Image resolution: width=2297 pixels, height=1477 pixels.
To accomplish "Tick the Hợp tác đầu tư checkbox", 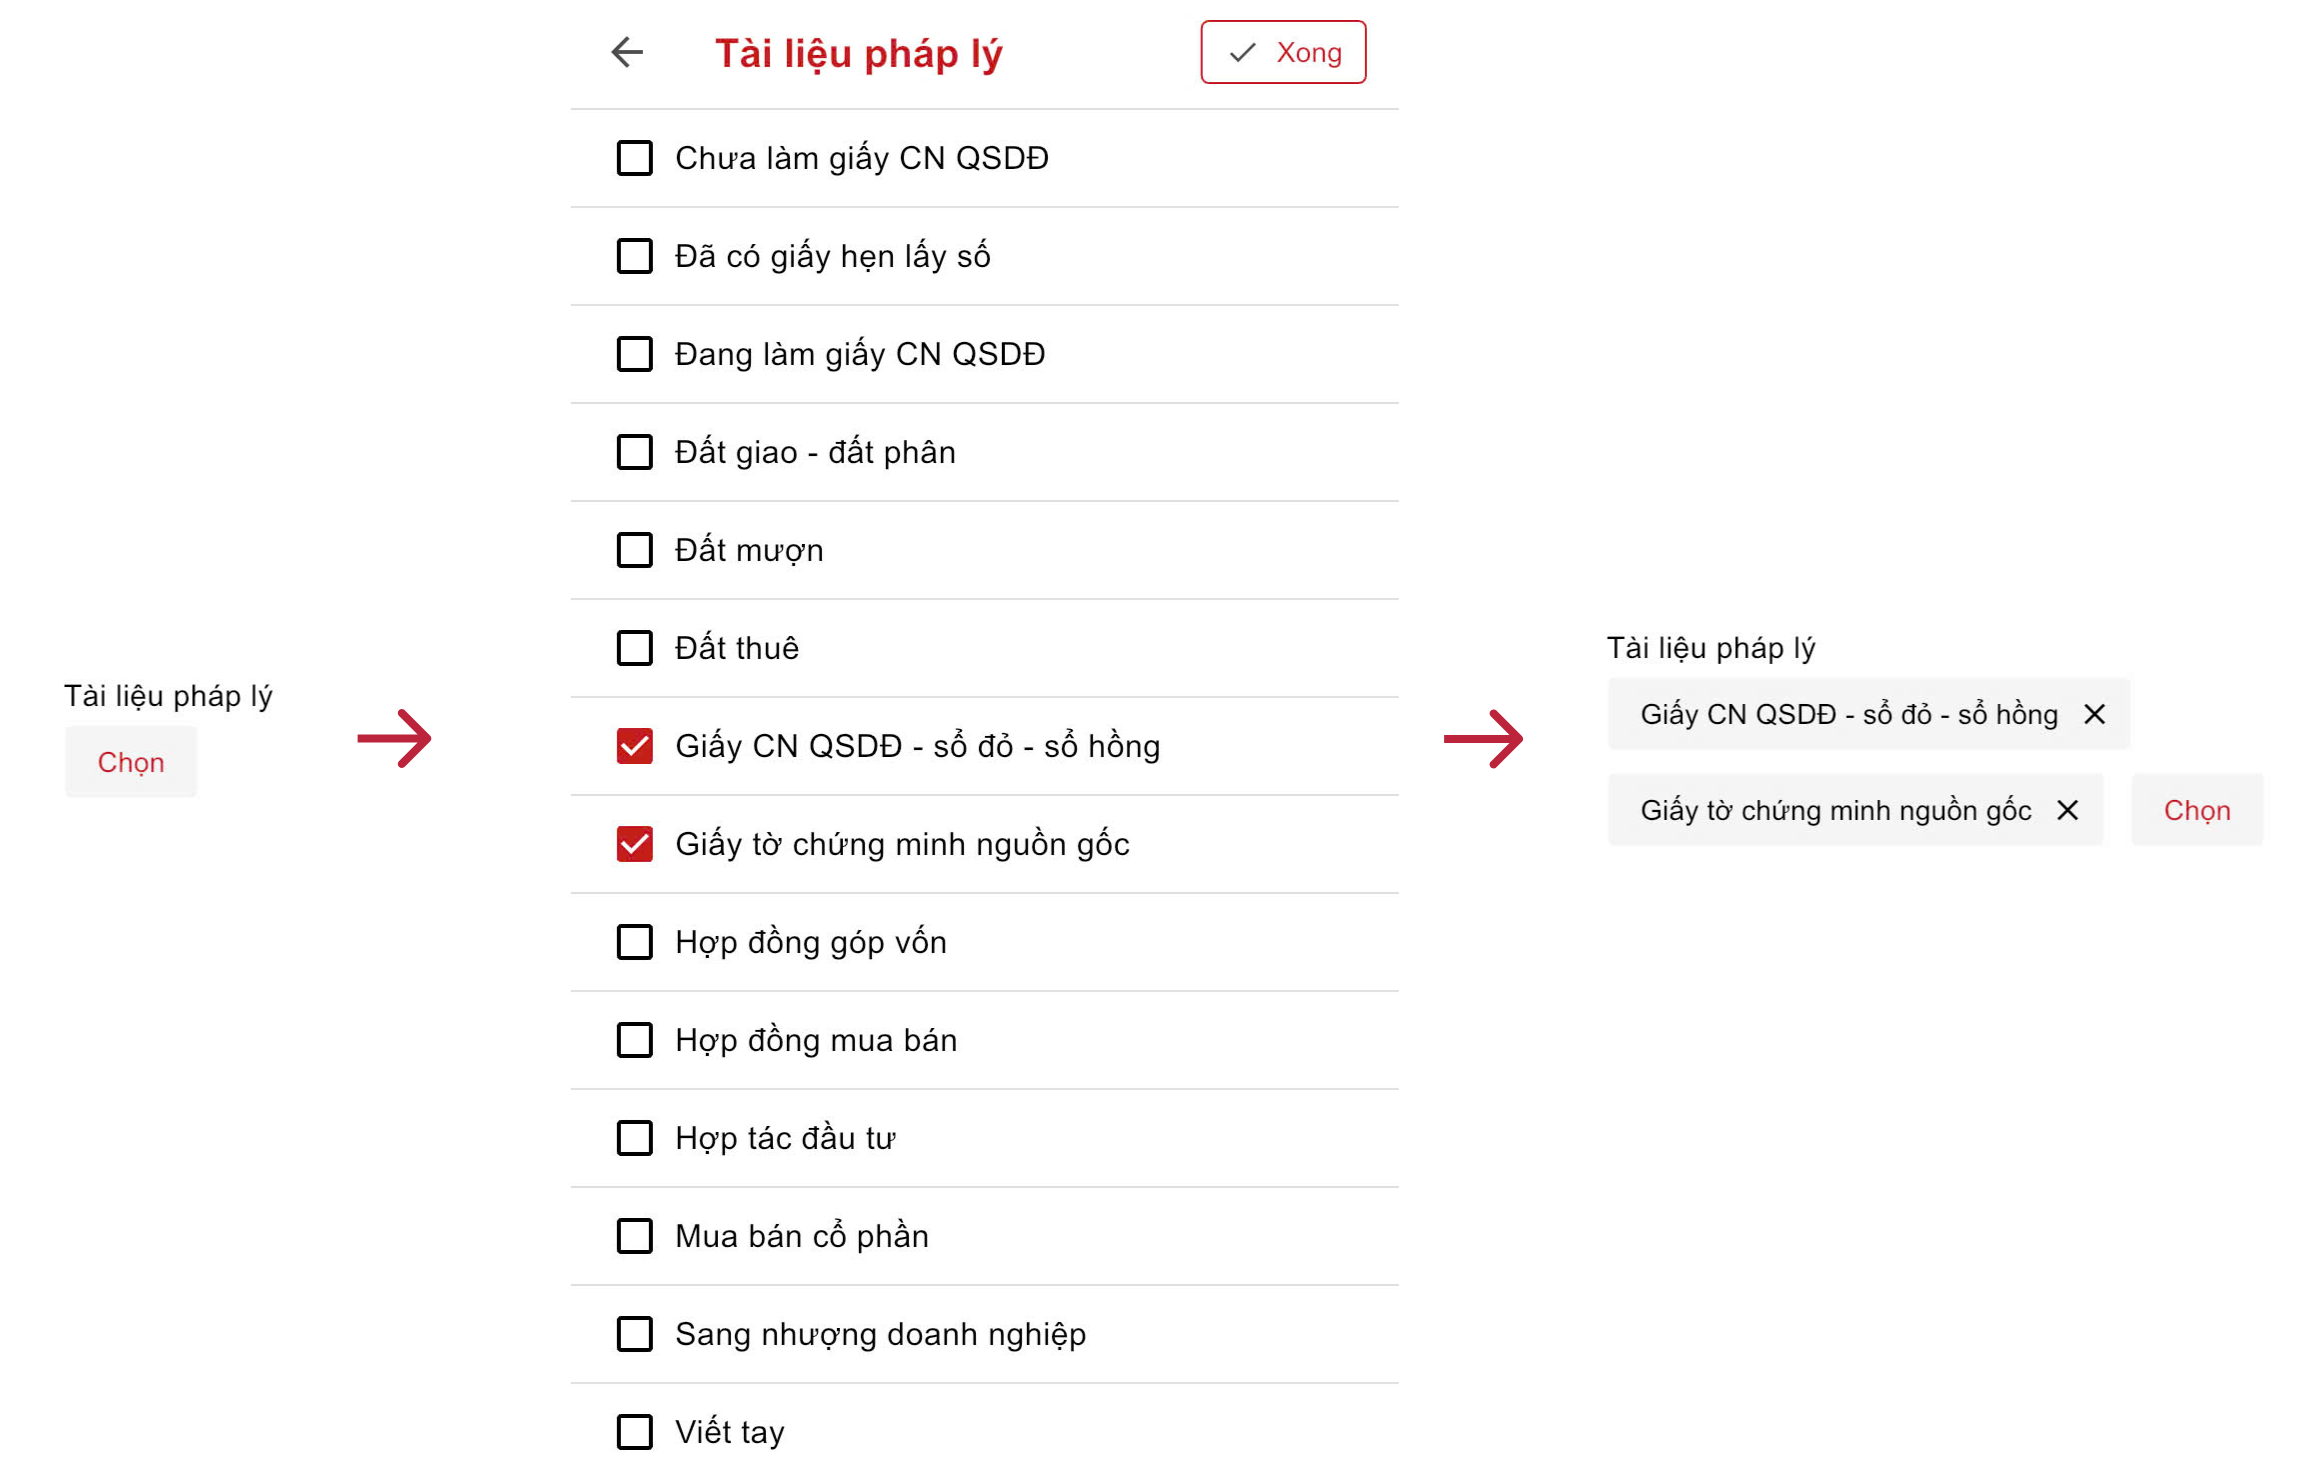I will point(634,1138).
